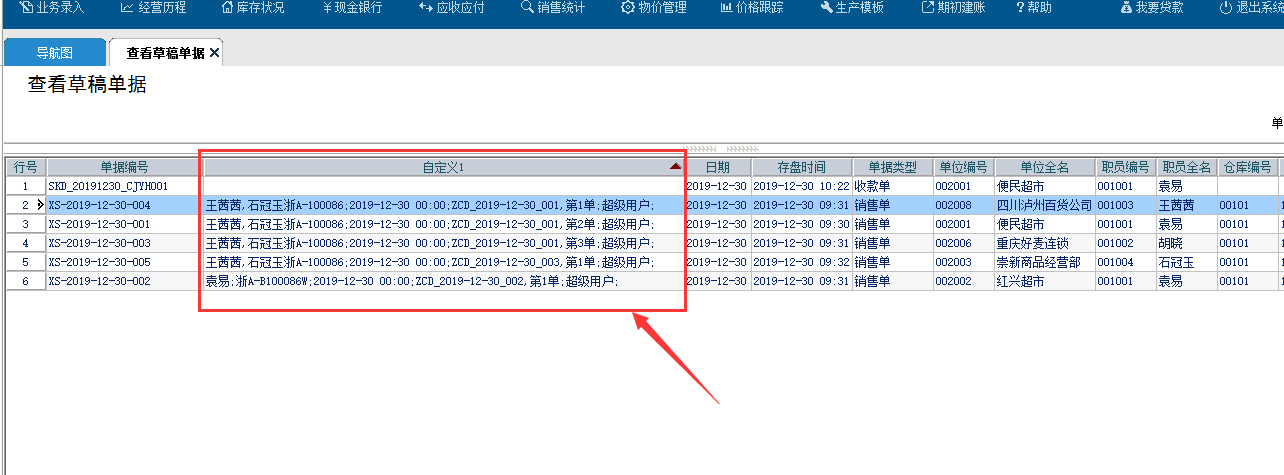Click the save time 2019-12-30 09:32

pos(802,262)
